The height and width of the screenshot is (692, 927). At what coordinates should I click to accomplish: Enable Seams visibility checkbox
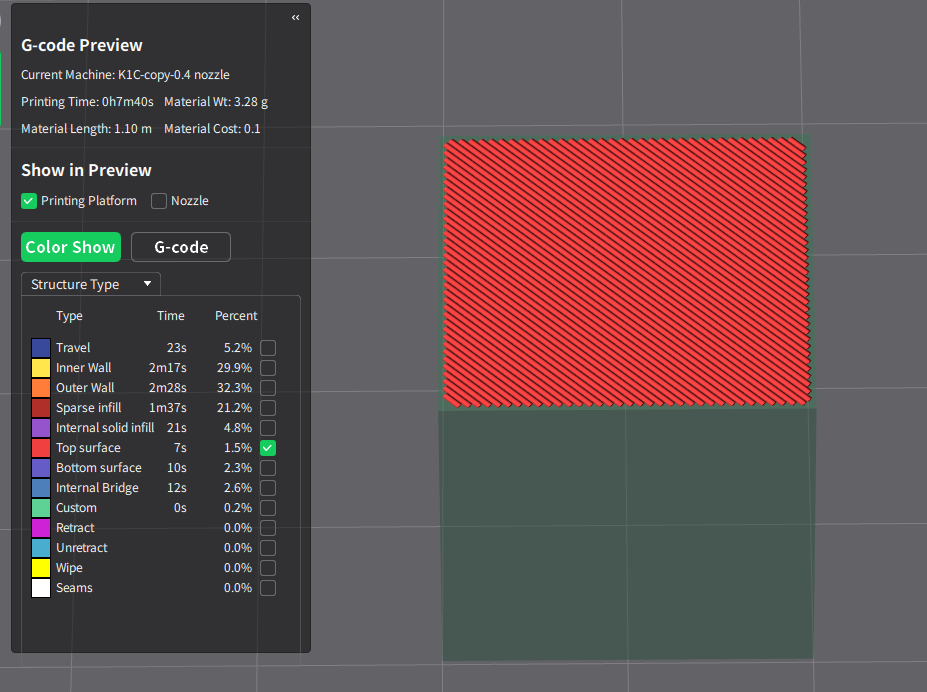coord(268,588)
